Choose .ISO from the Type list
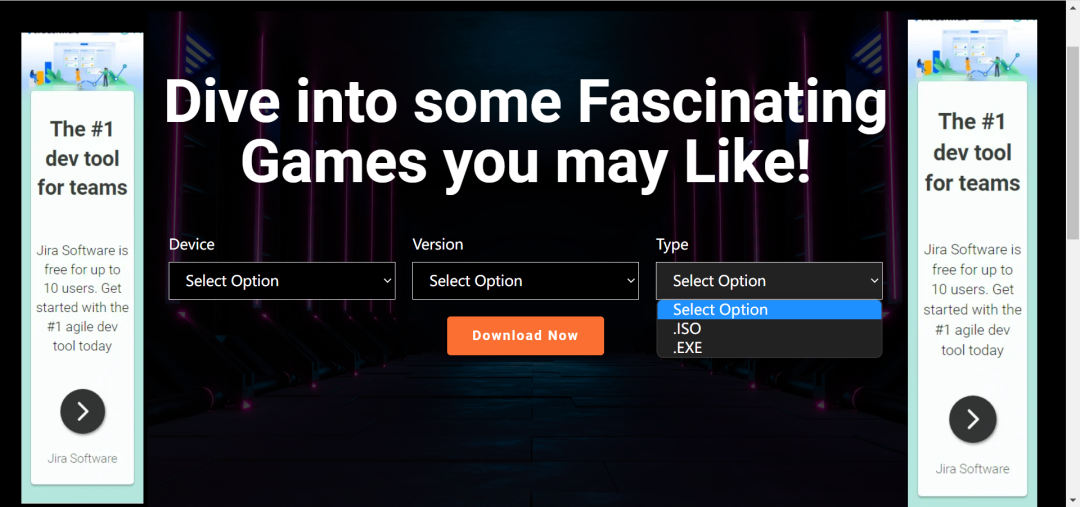 tap(688, 329)
